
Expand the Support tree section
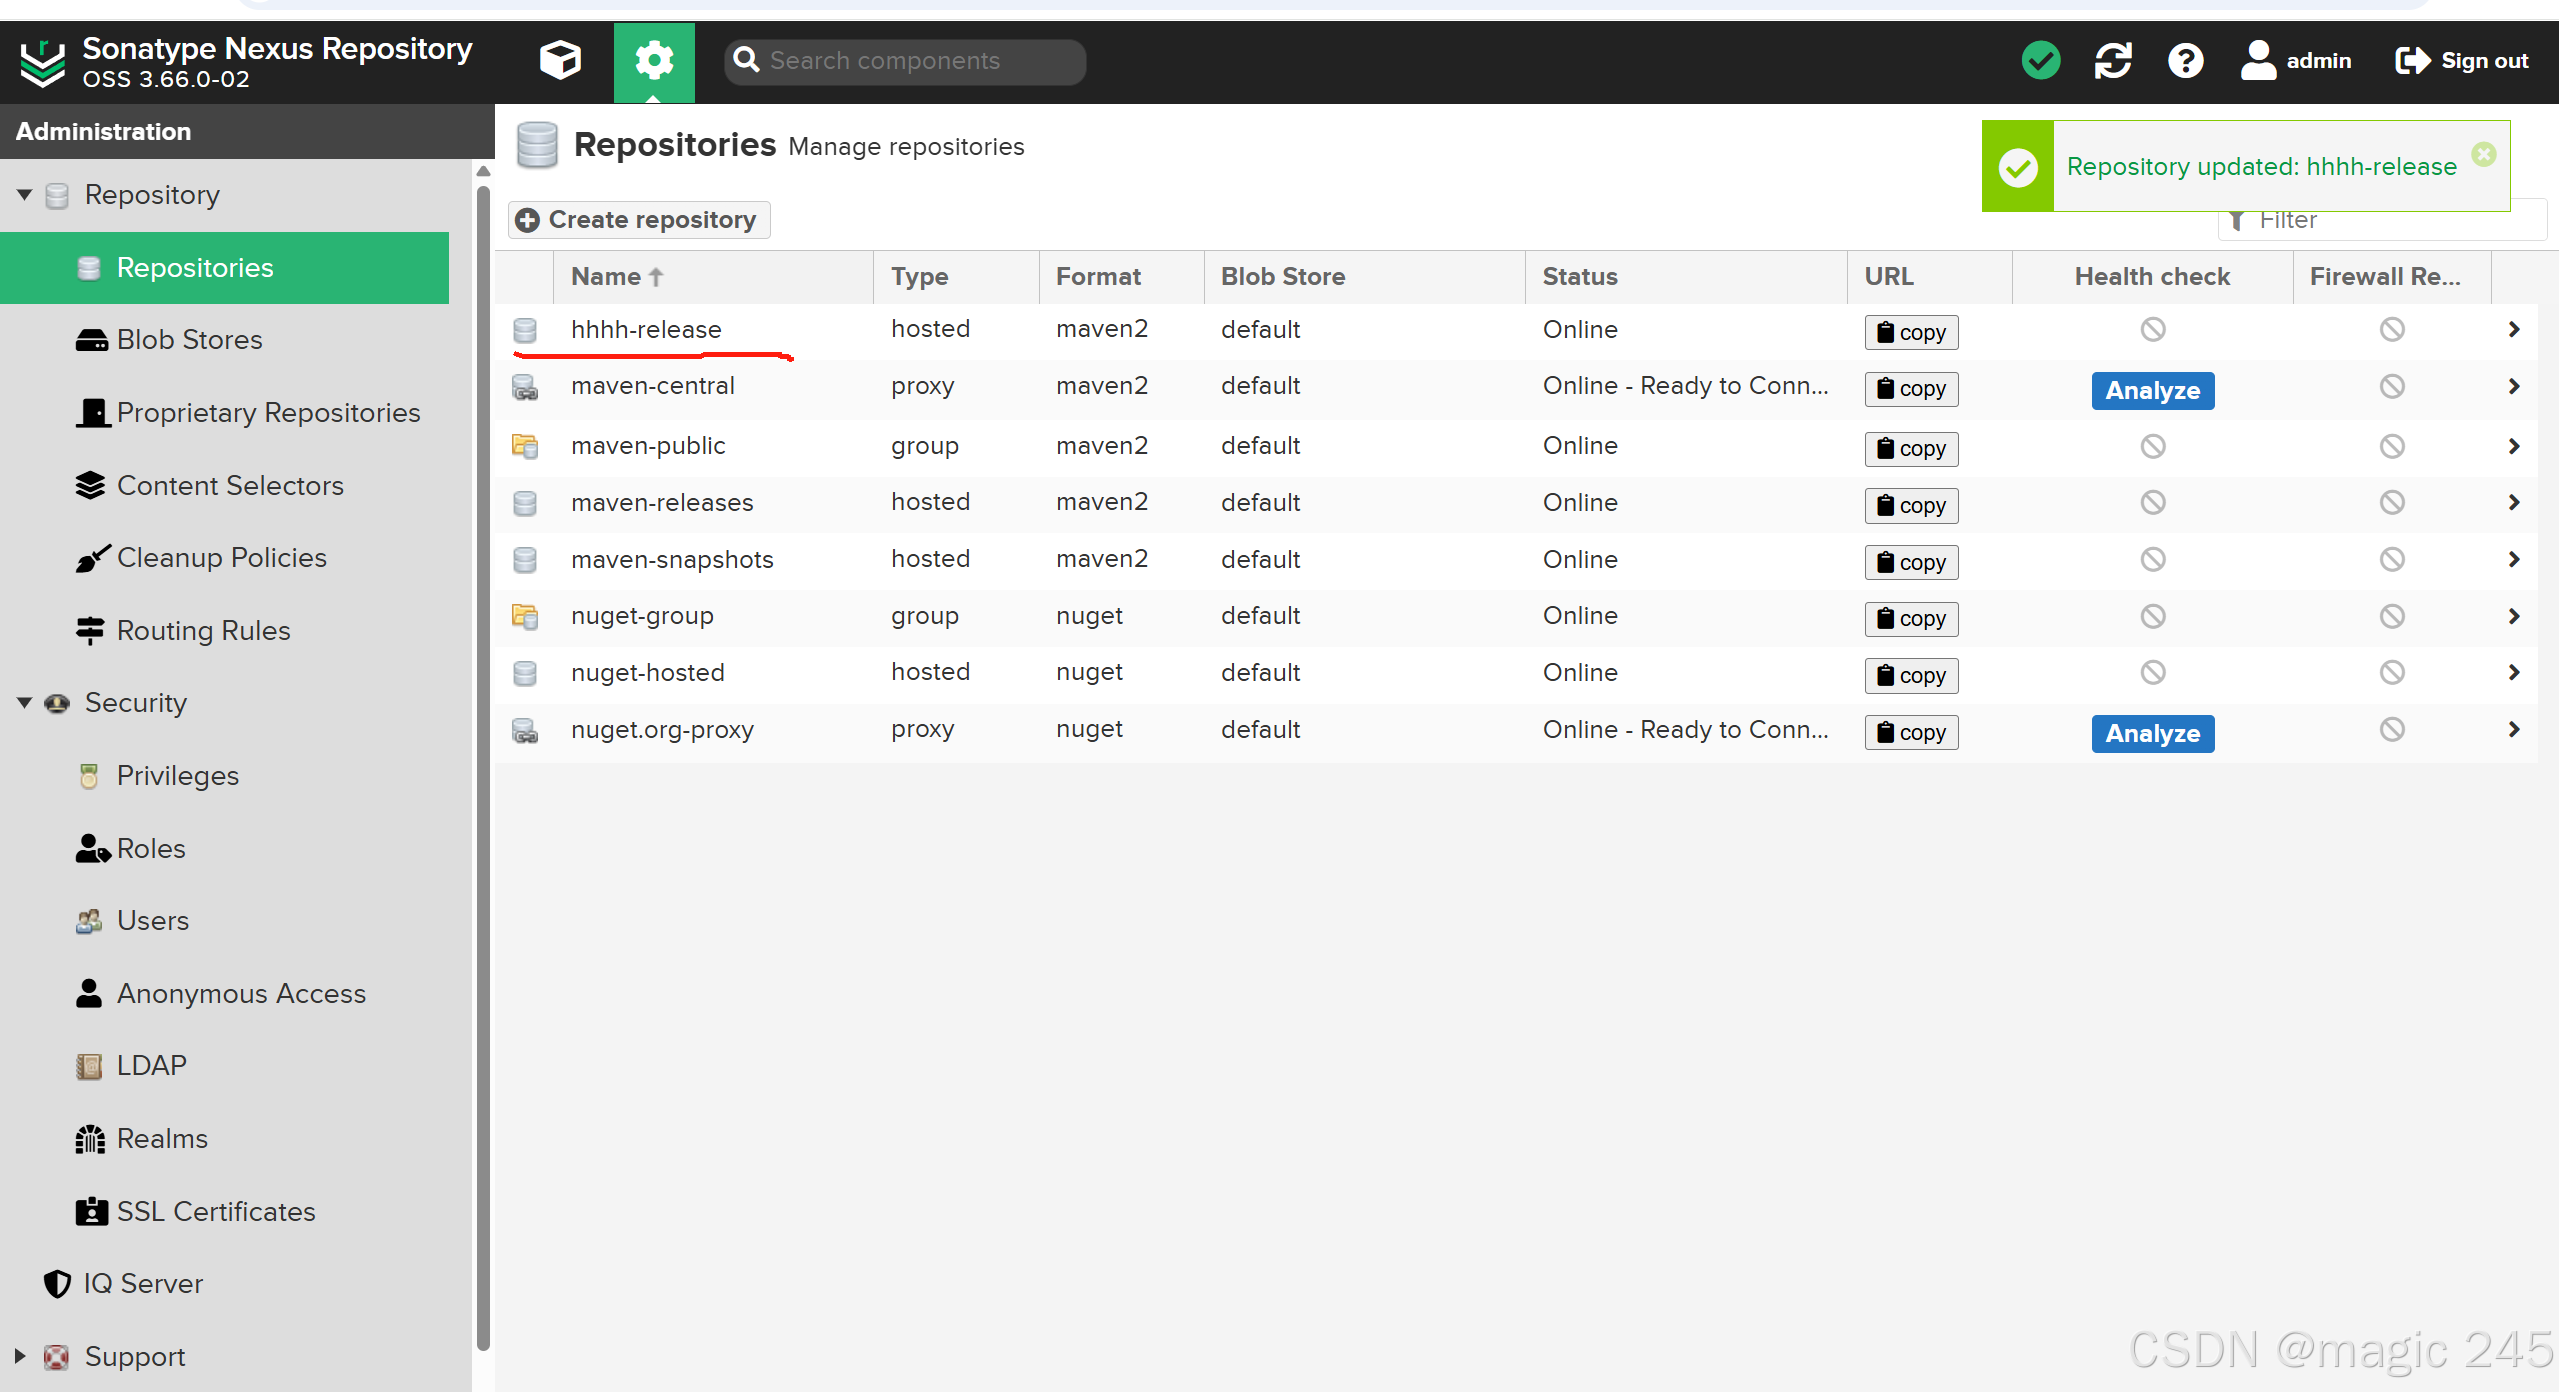[20, 1356]
